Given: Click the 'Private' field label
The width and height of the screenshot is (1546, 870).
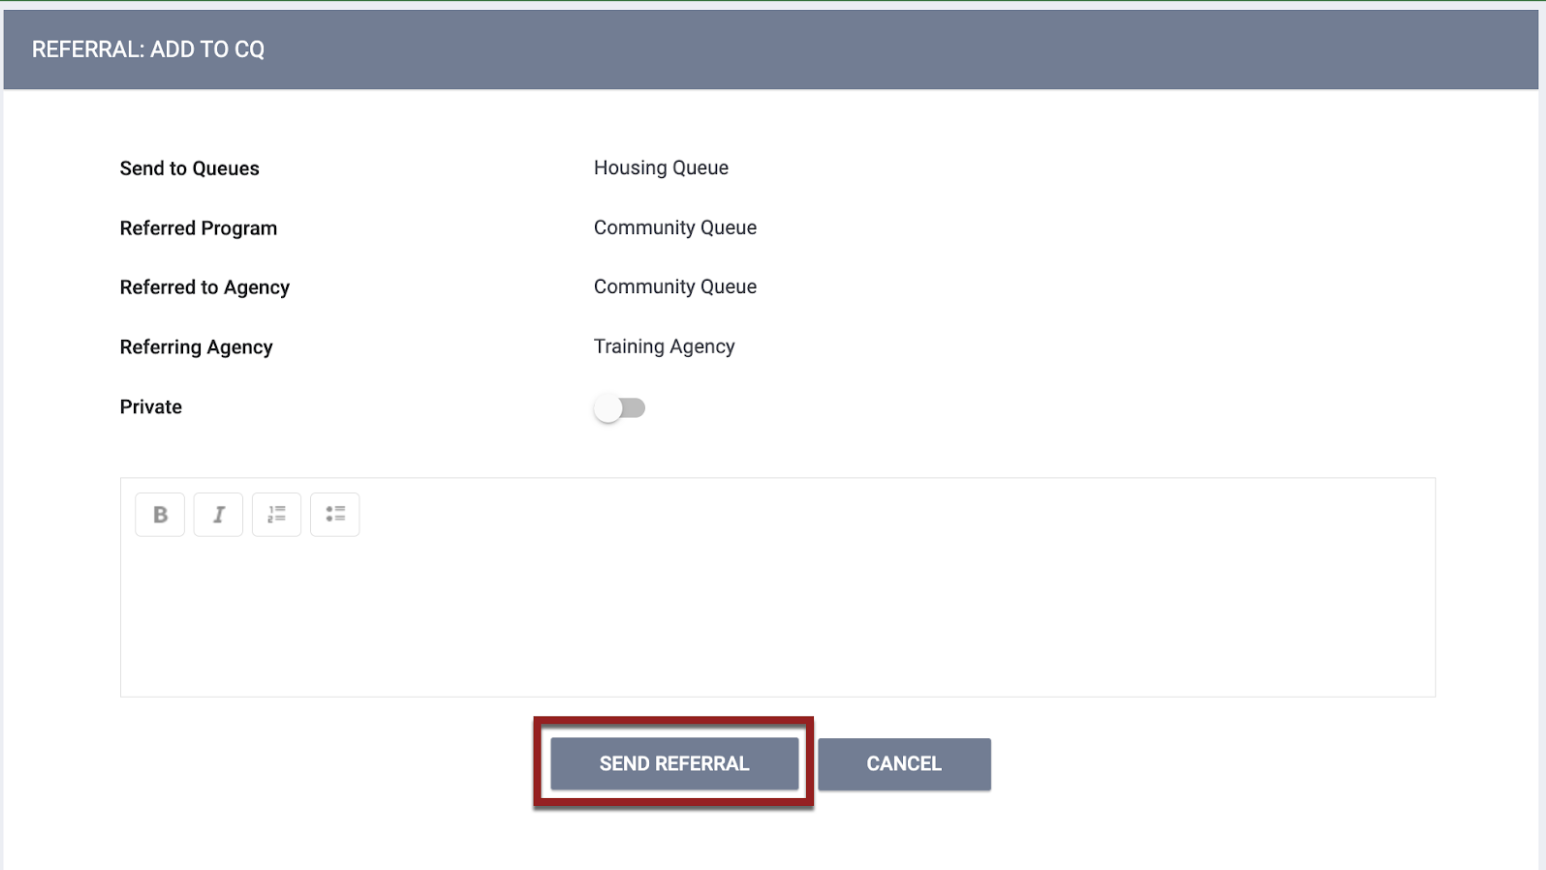Looking at the screenshot, I should click(151, 407).
